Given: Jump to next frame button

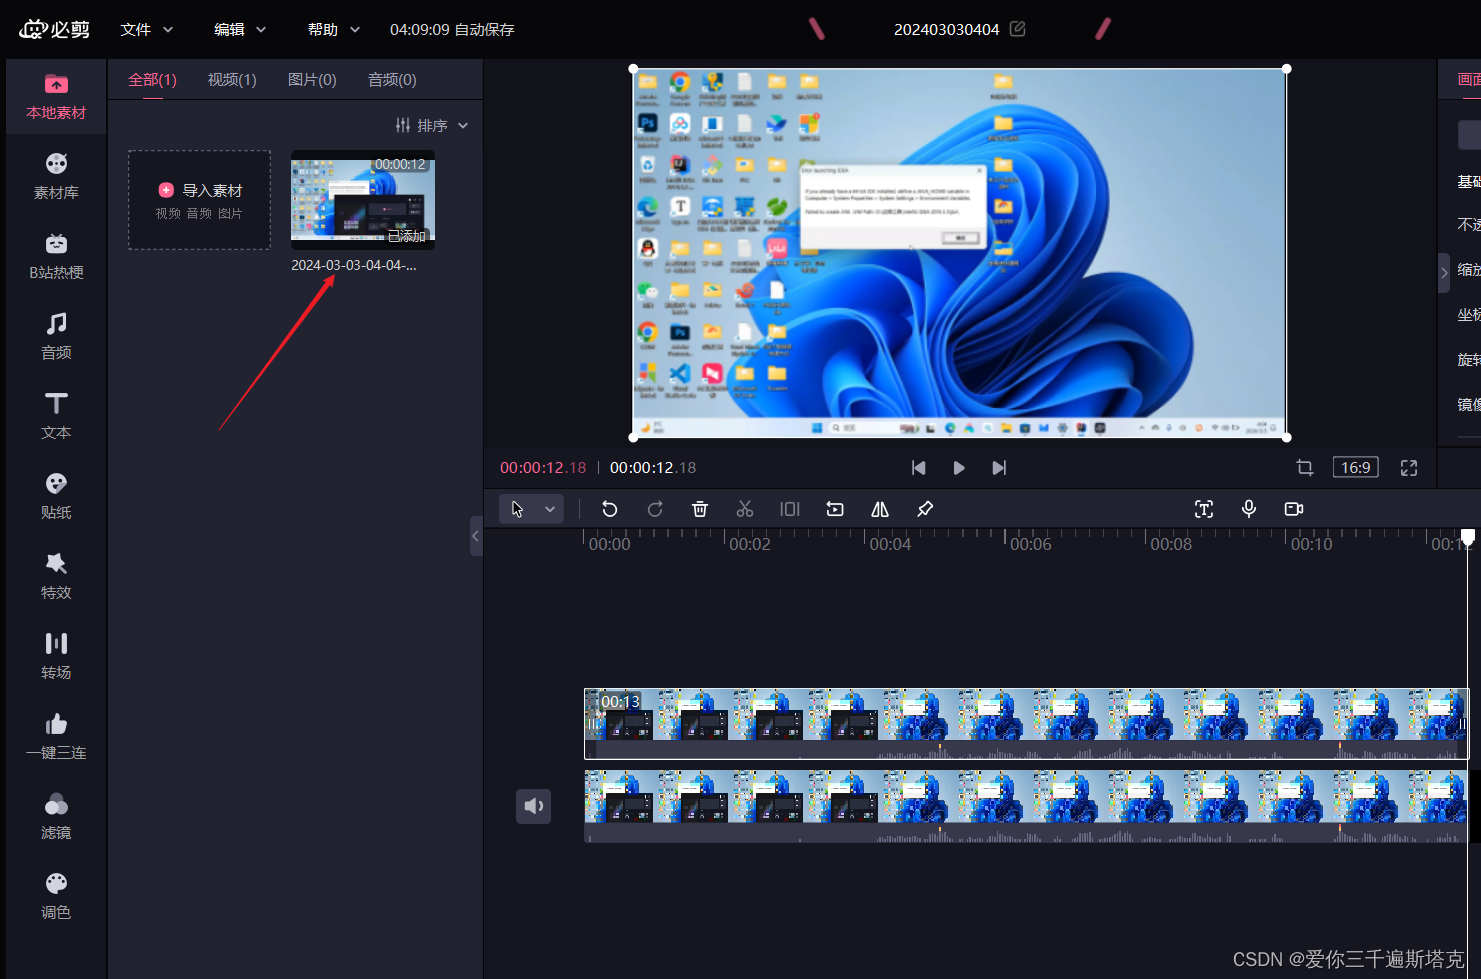Looking at the screenshot, I should pyautogui.click(x=999, y=468).
